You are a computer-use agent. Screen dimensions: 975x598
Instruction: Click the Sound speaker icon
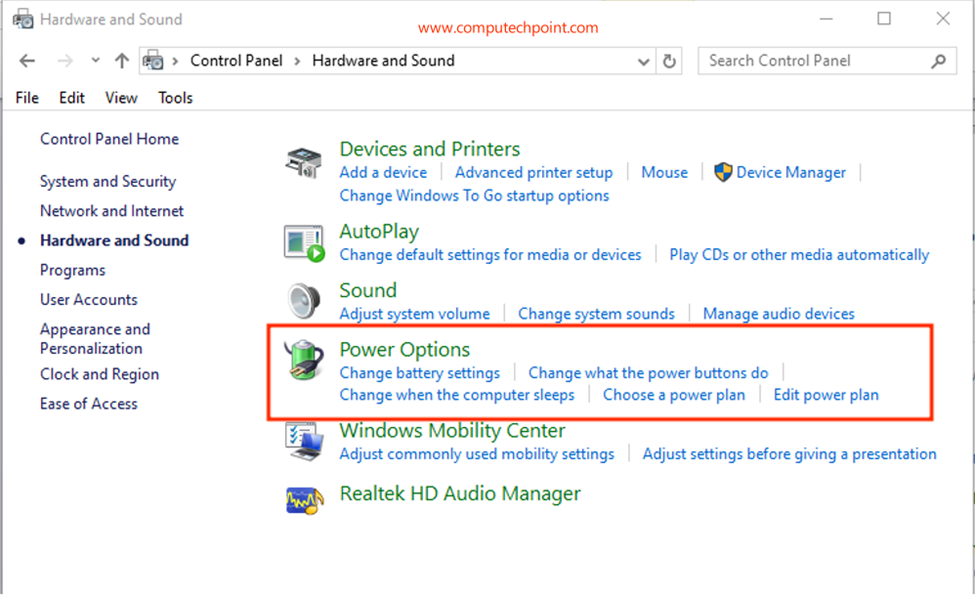point(304,301)
